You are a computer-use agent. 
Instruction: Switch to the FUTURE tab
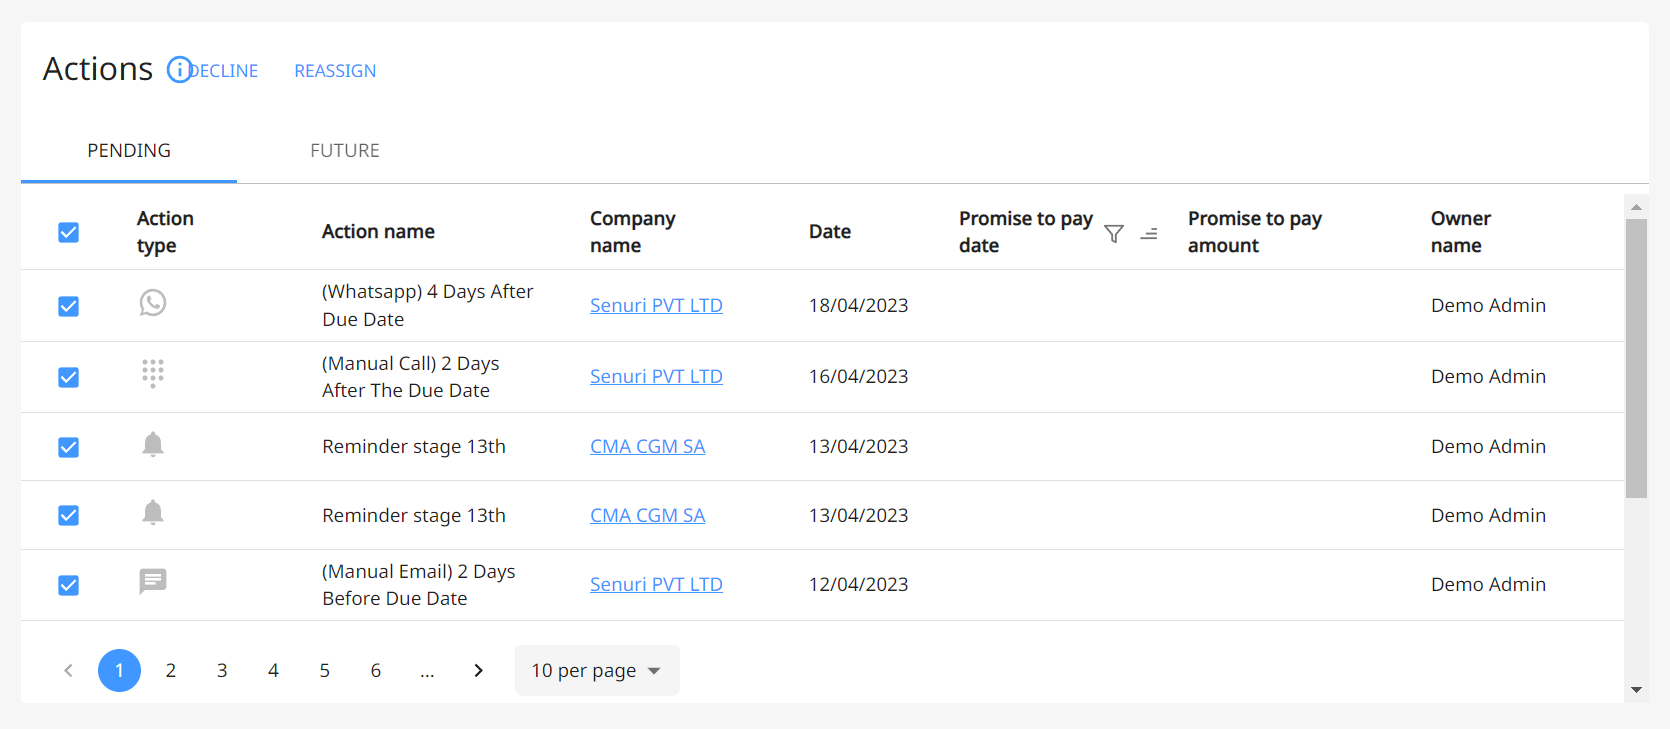click(345, 151)
